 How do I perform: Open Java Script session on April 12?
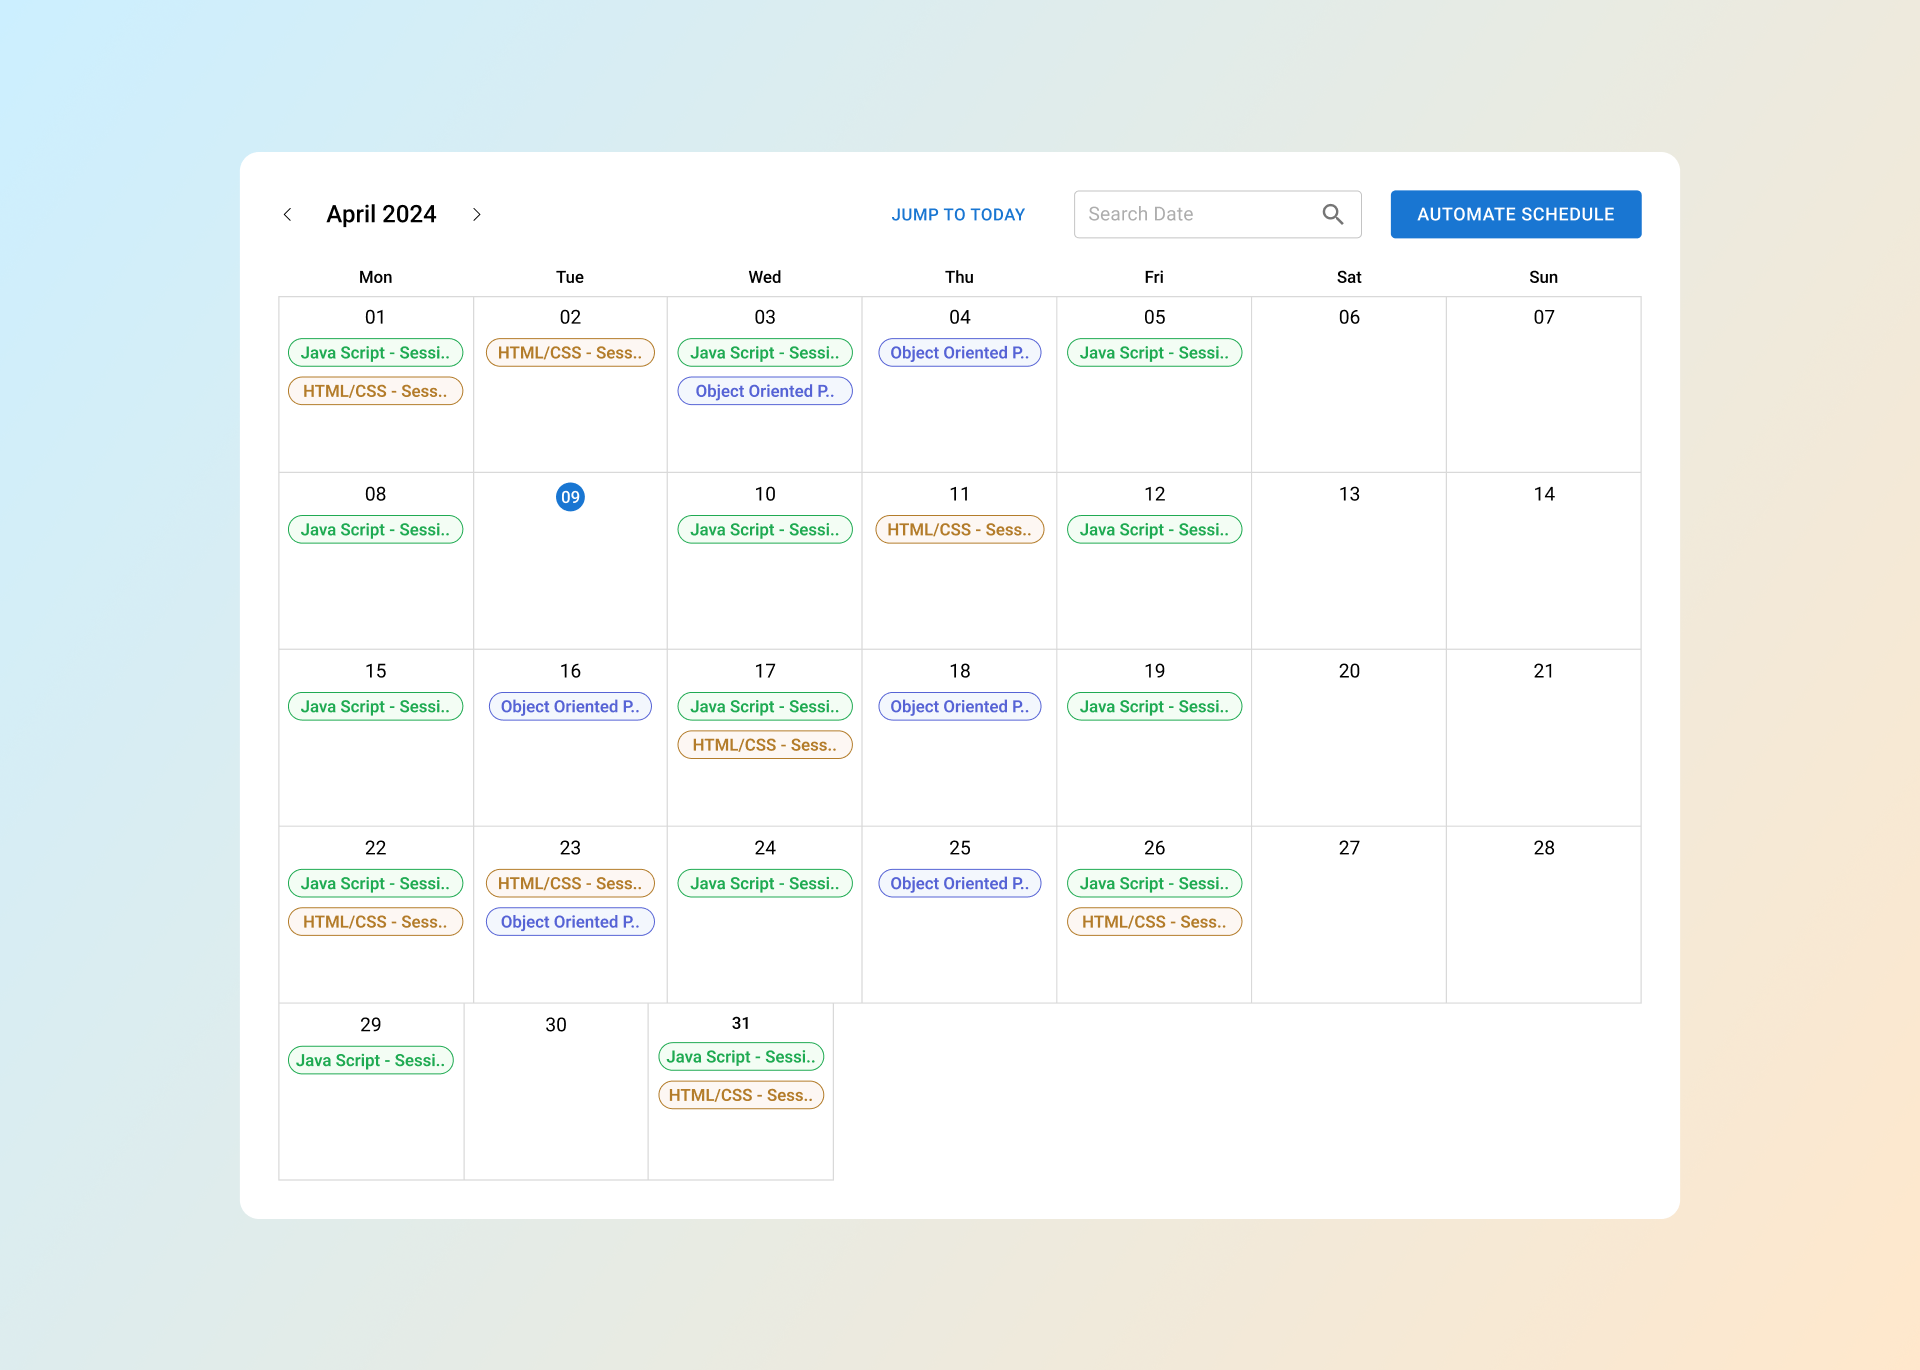coord(1154,530)
